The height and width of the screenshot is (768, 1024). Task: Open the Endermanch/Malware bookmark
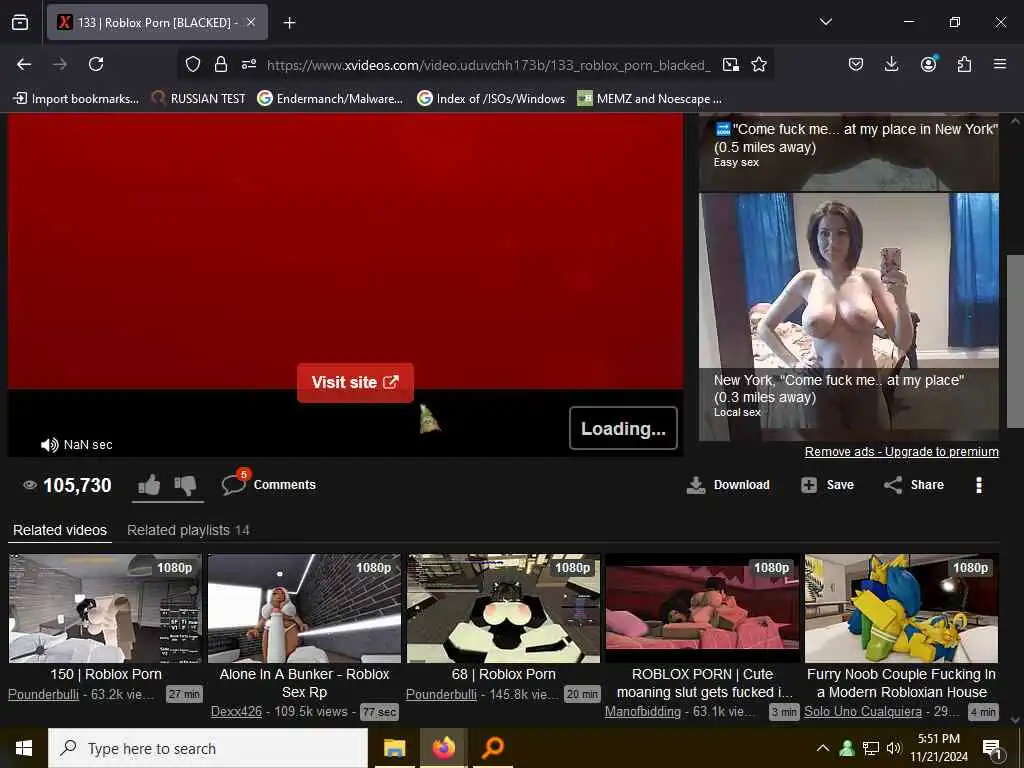330,99
